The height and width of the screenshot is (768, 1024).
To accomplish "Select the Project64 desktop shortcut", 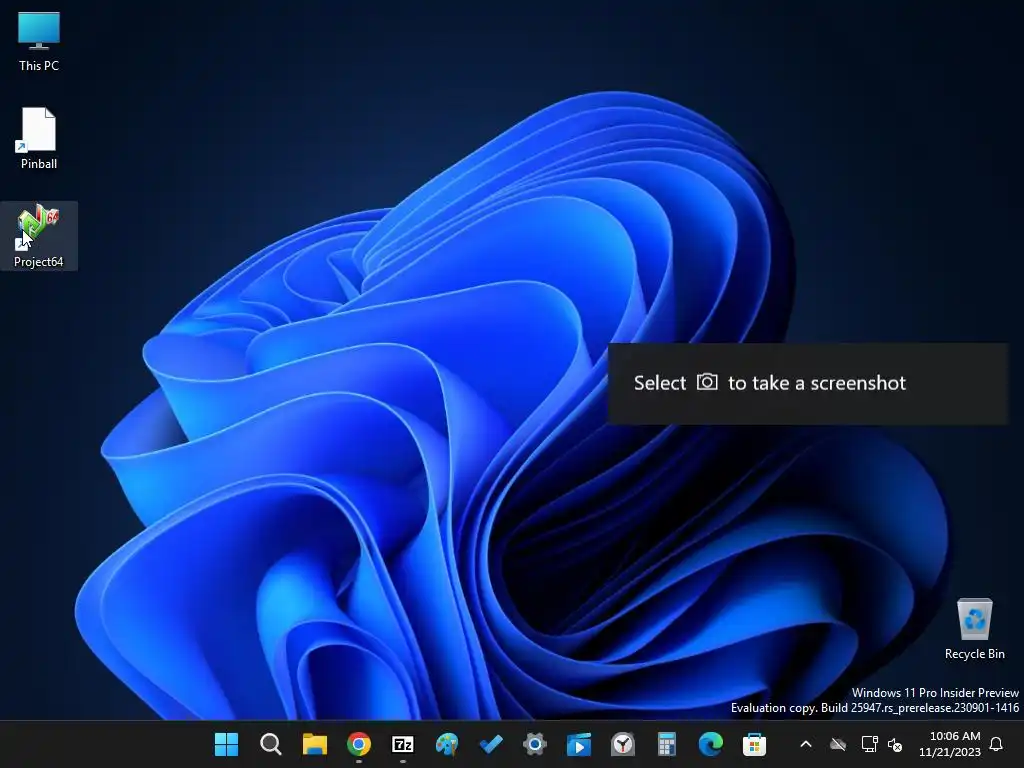I will click(39, 236).
